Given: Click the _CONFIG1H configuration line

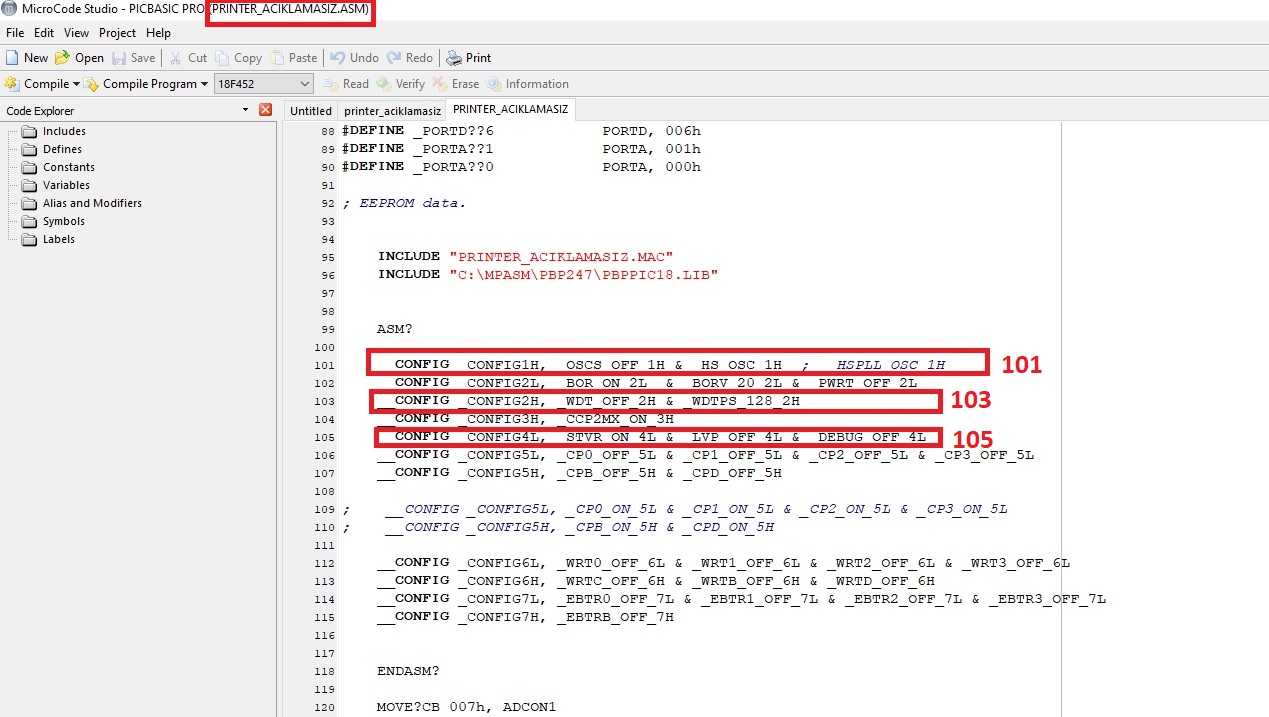Looking at the screenshot, I should coord(661,365).
